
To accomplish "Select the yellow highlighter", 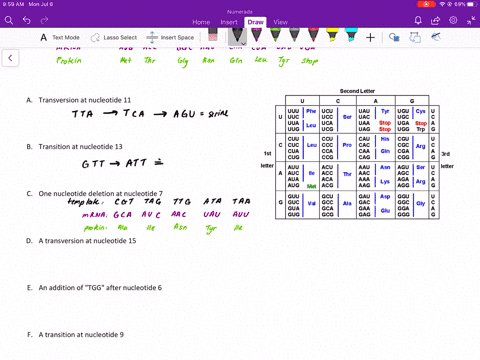I will (332, 35).
